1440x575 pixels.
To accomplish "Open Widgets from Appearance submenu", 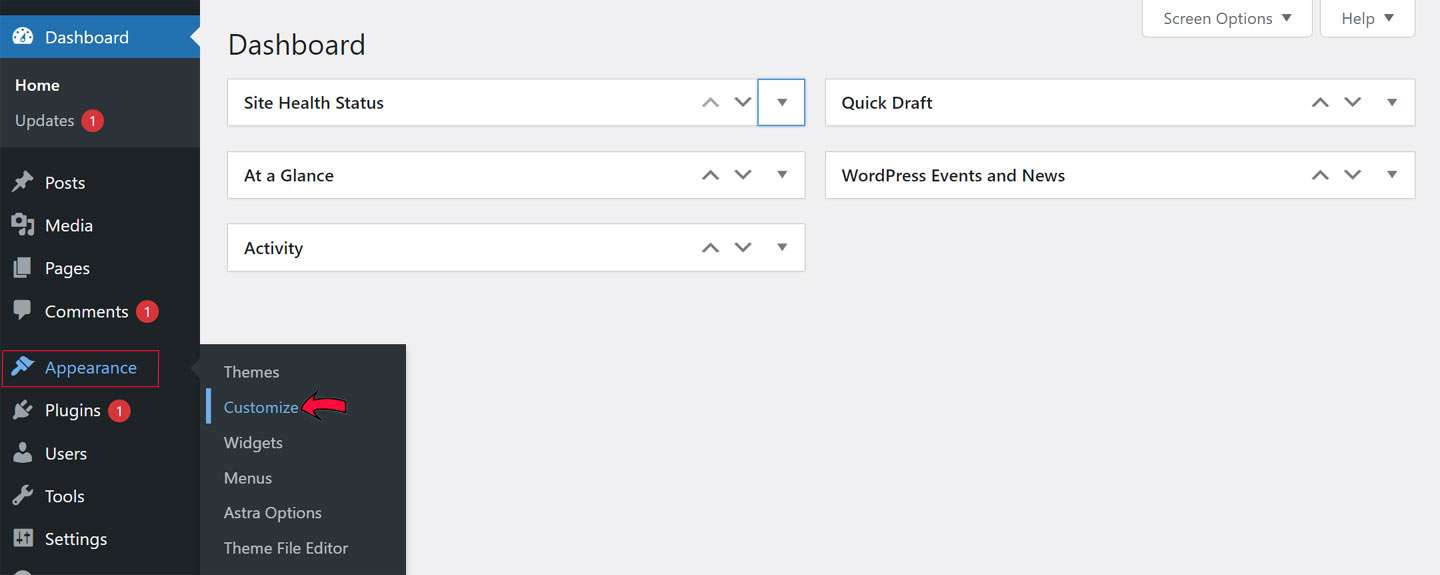I will [253, 443].
